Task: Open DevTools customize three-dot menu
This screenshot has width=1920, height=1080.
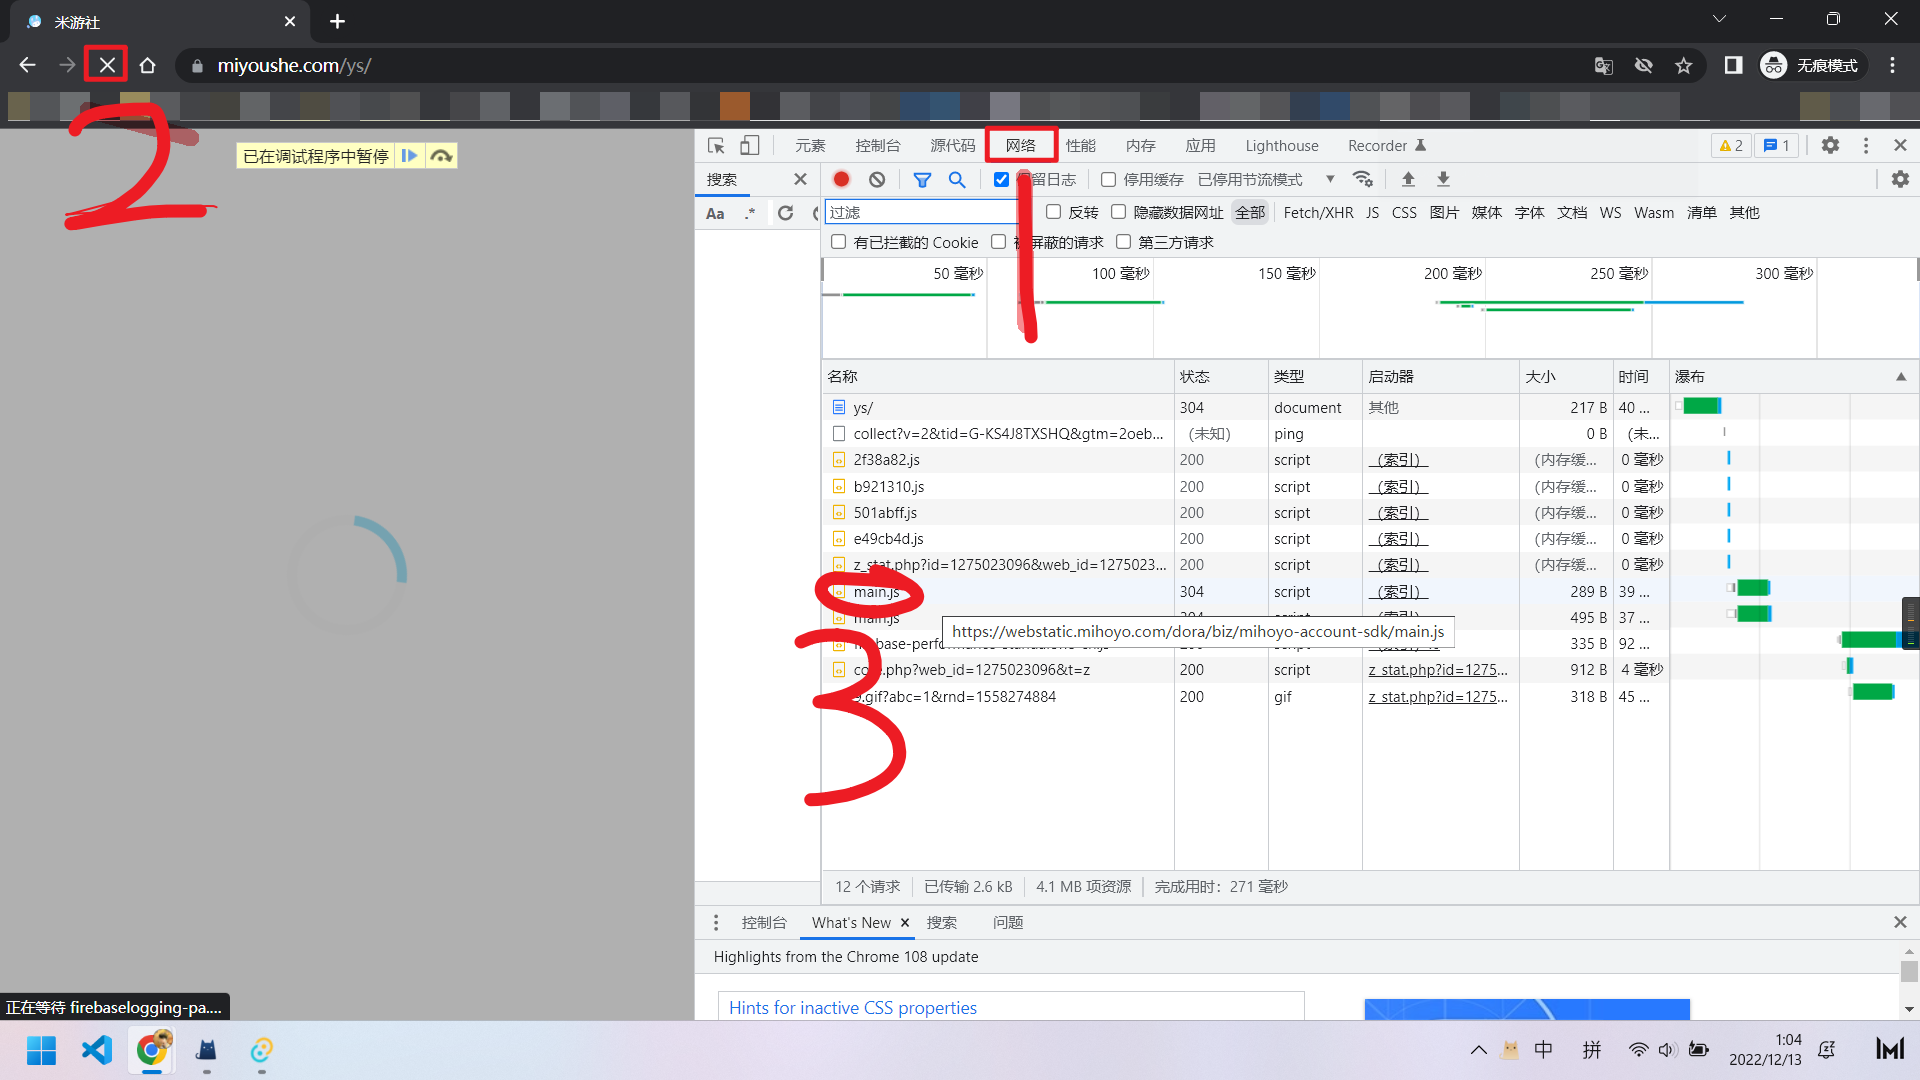Action: coord(1865,145)
